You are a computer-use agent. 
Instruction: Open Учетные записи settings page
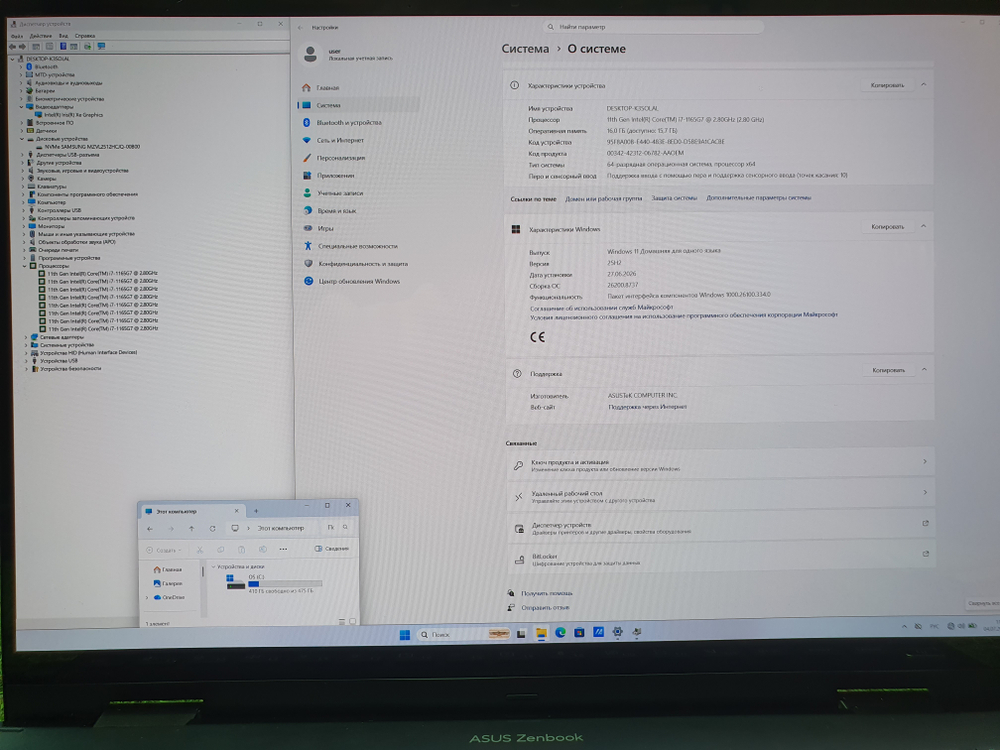click(340, 193)
